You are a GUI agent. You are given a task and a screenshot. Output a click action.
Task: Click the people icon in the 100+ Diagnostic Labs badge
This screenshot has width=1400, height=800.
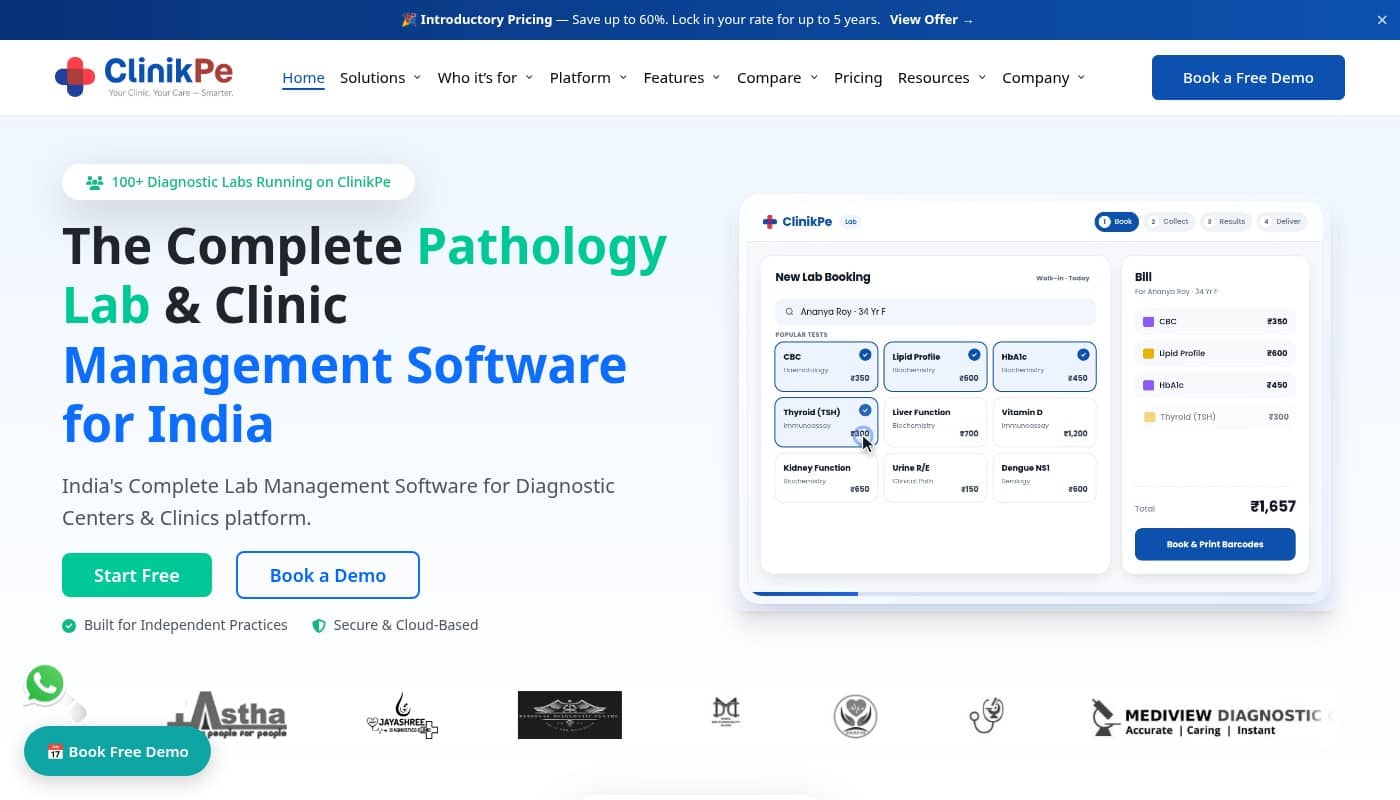pyautogui.click(x=95, y=183)
